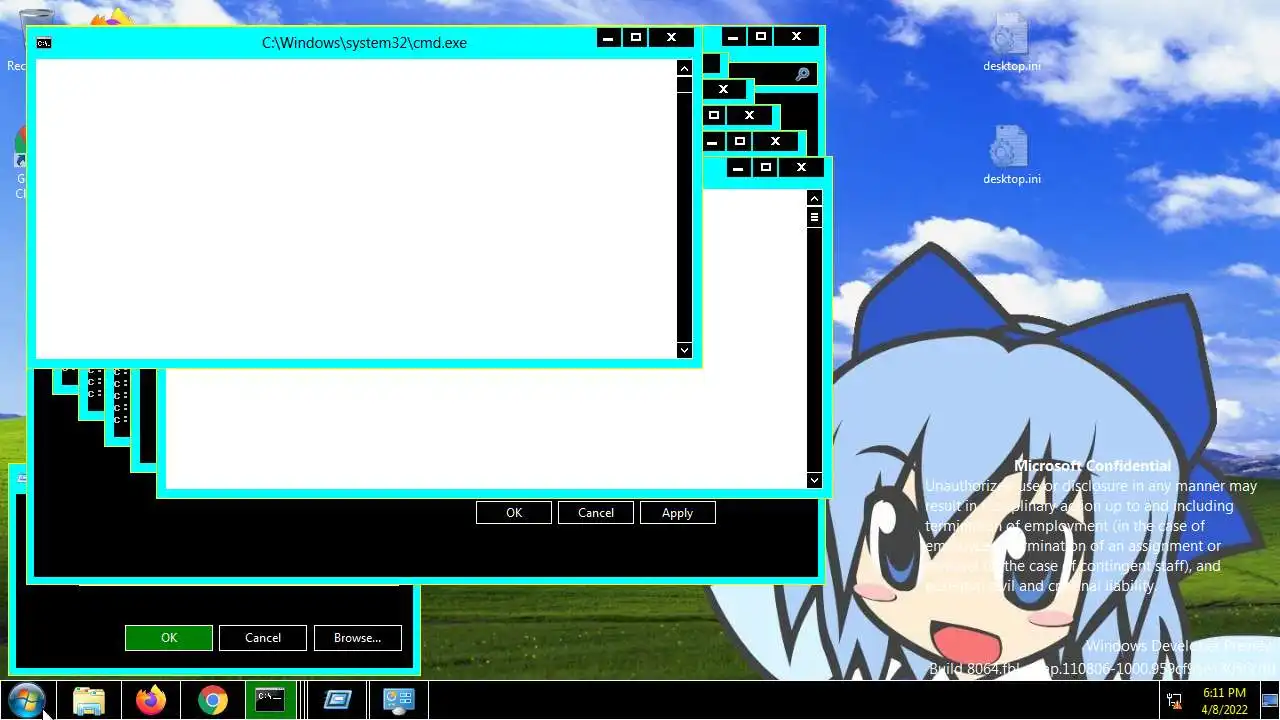Click OK next to the Apply button
The height and width of the screenshot is (720, 1280).
(x=514, y=513)
